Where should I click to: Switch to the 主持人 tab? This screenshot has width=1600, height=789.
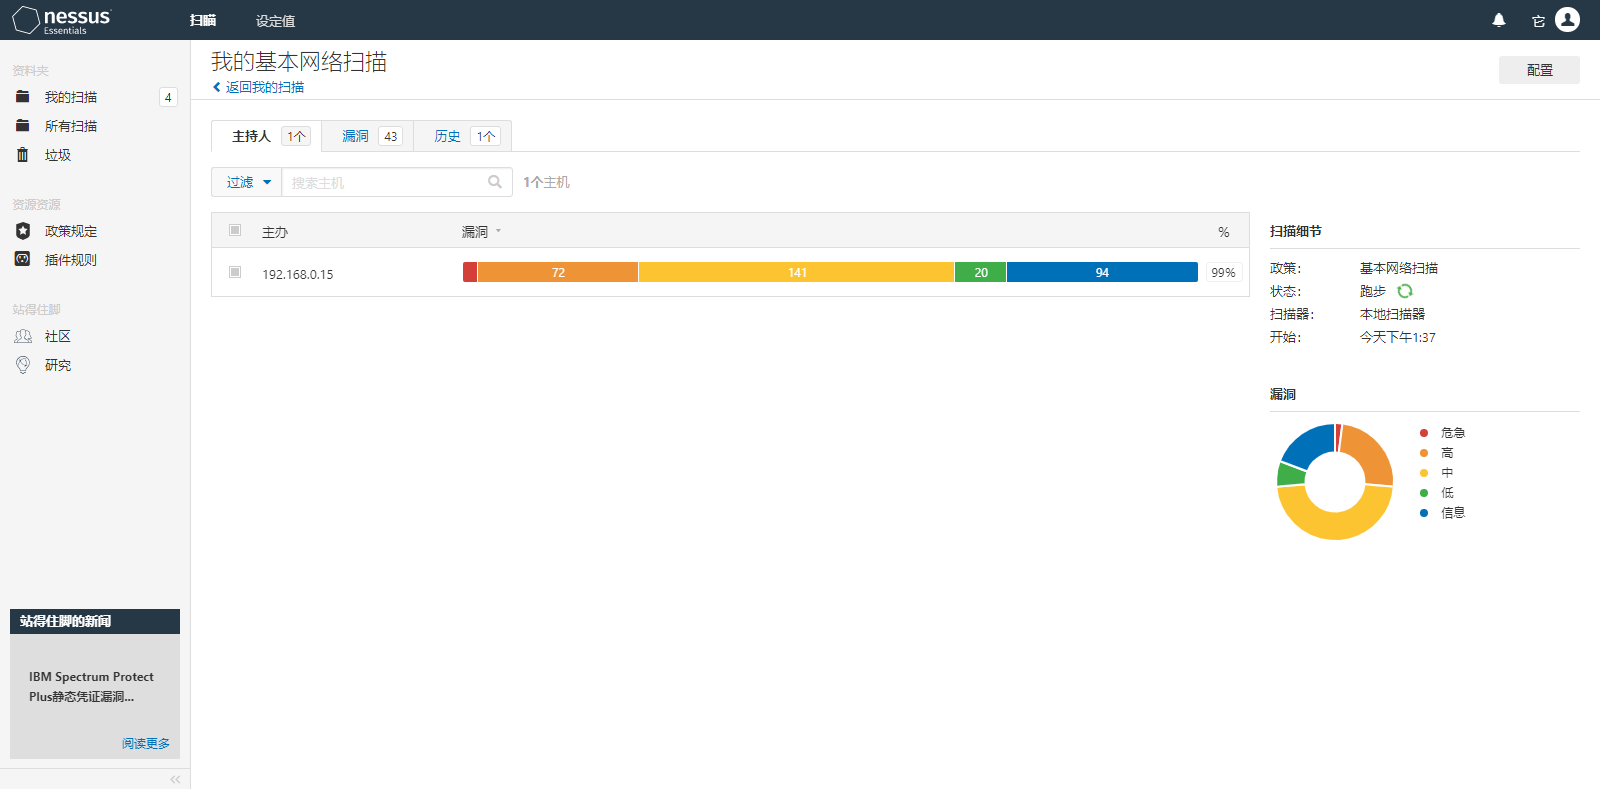(x=267, y=136)
